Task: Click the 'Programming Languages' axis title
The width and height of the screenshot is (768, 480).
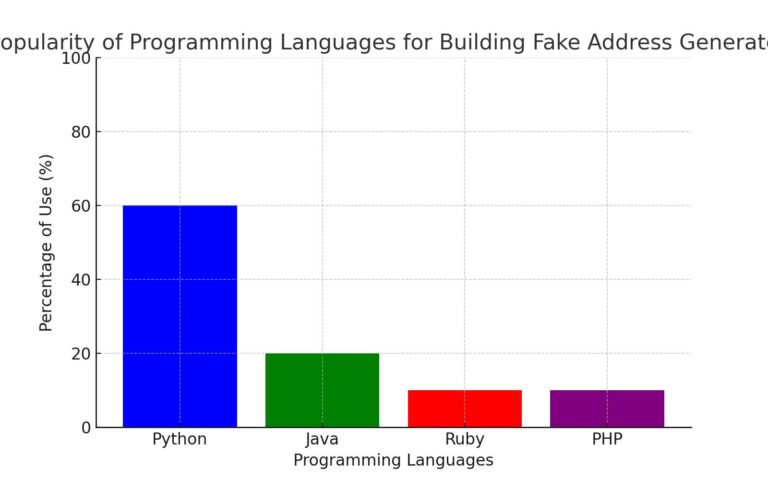Action: coord(393,461)
